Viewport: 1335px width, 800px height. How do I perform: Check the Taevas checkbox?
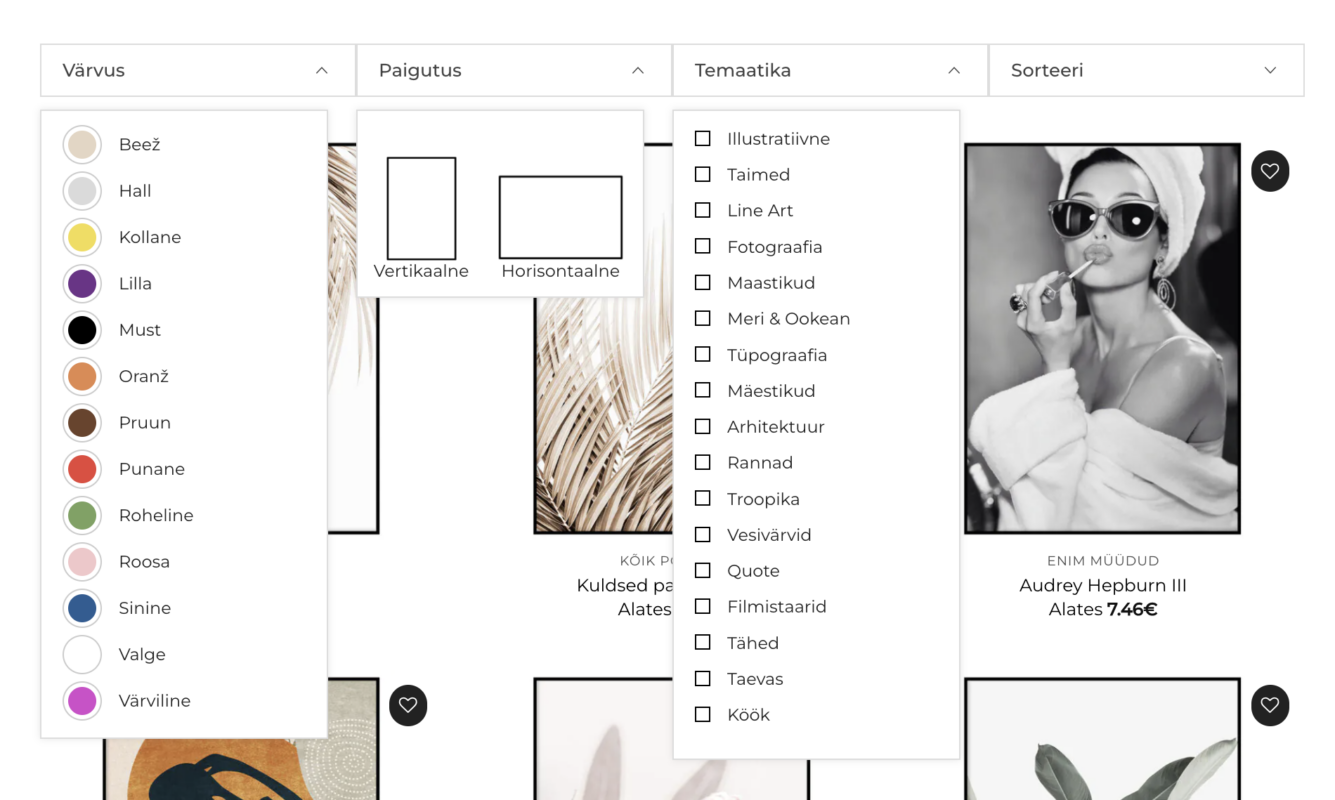pos(703,678)
